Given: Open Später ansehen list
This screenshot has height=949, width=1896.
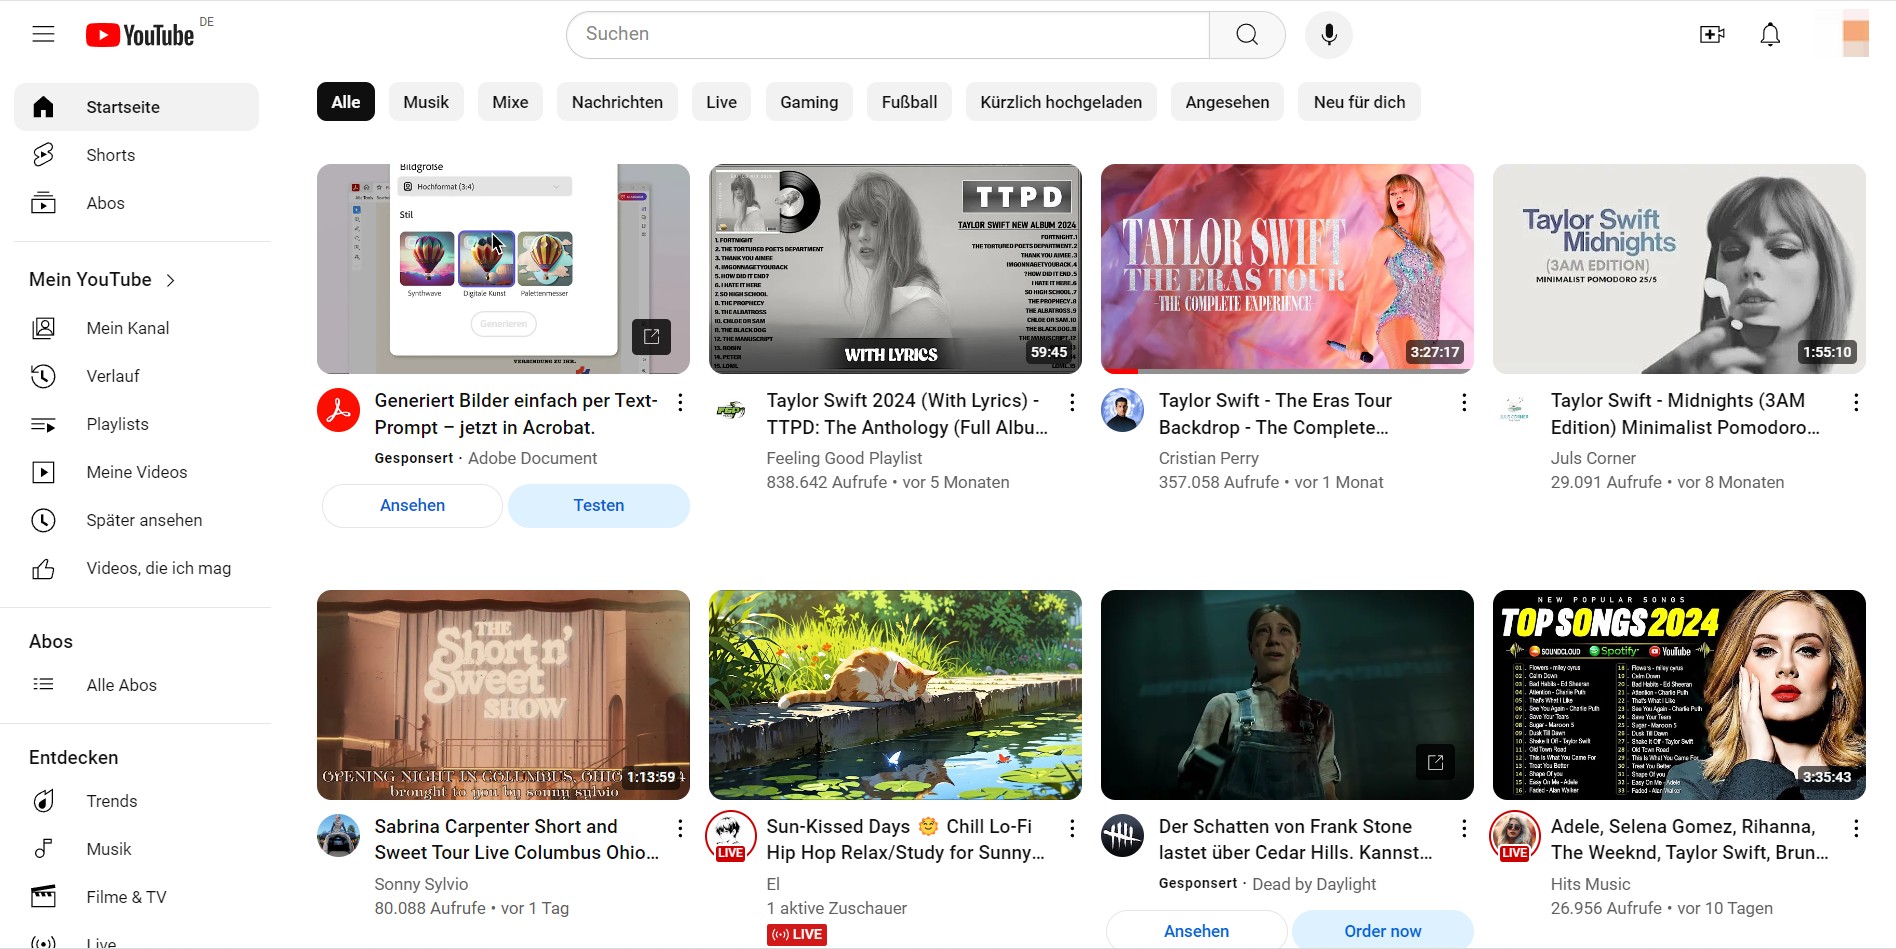Looking at the screenshot, I should [x=136, y=520].
